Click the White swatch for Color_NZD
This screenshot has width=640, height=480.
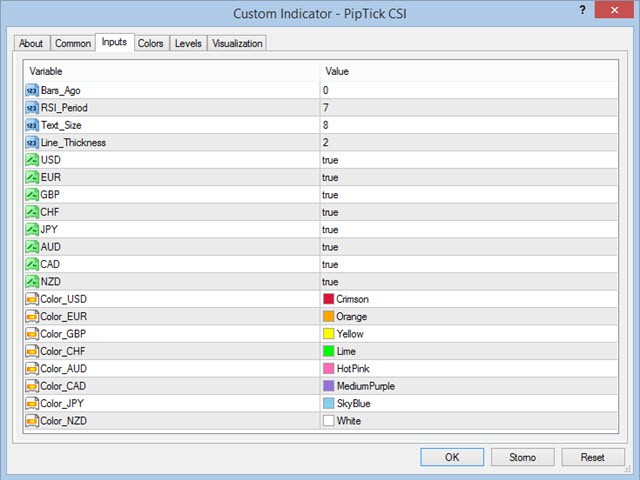point(329,421)
